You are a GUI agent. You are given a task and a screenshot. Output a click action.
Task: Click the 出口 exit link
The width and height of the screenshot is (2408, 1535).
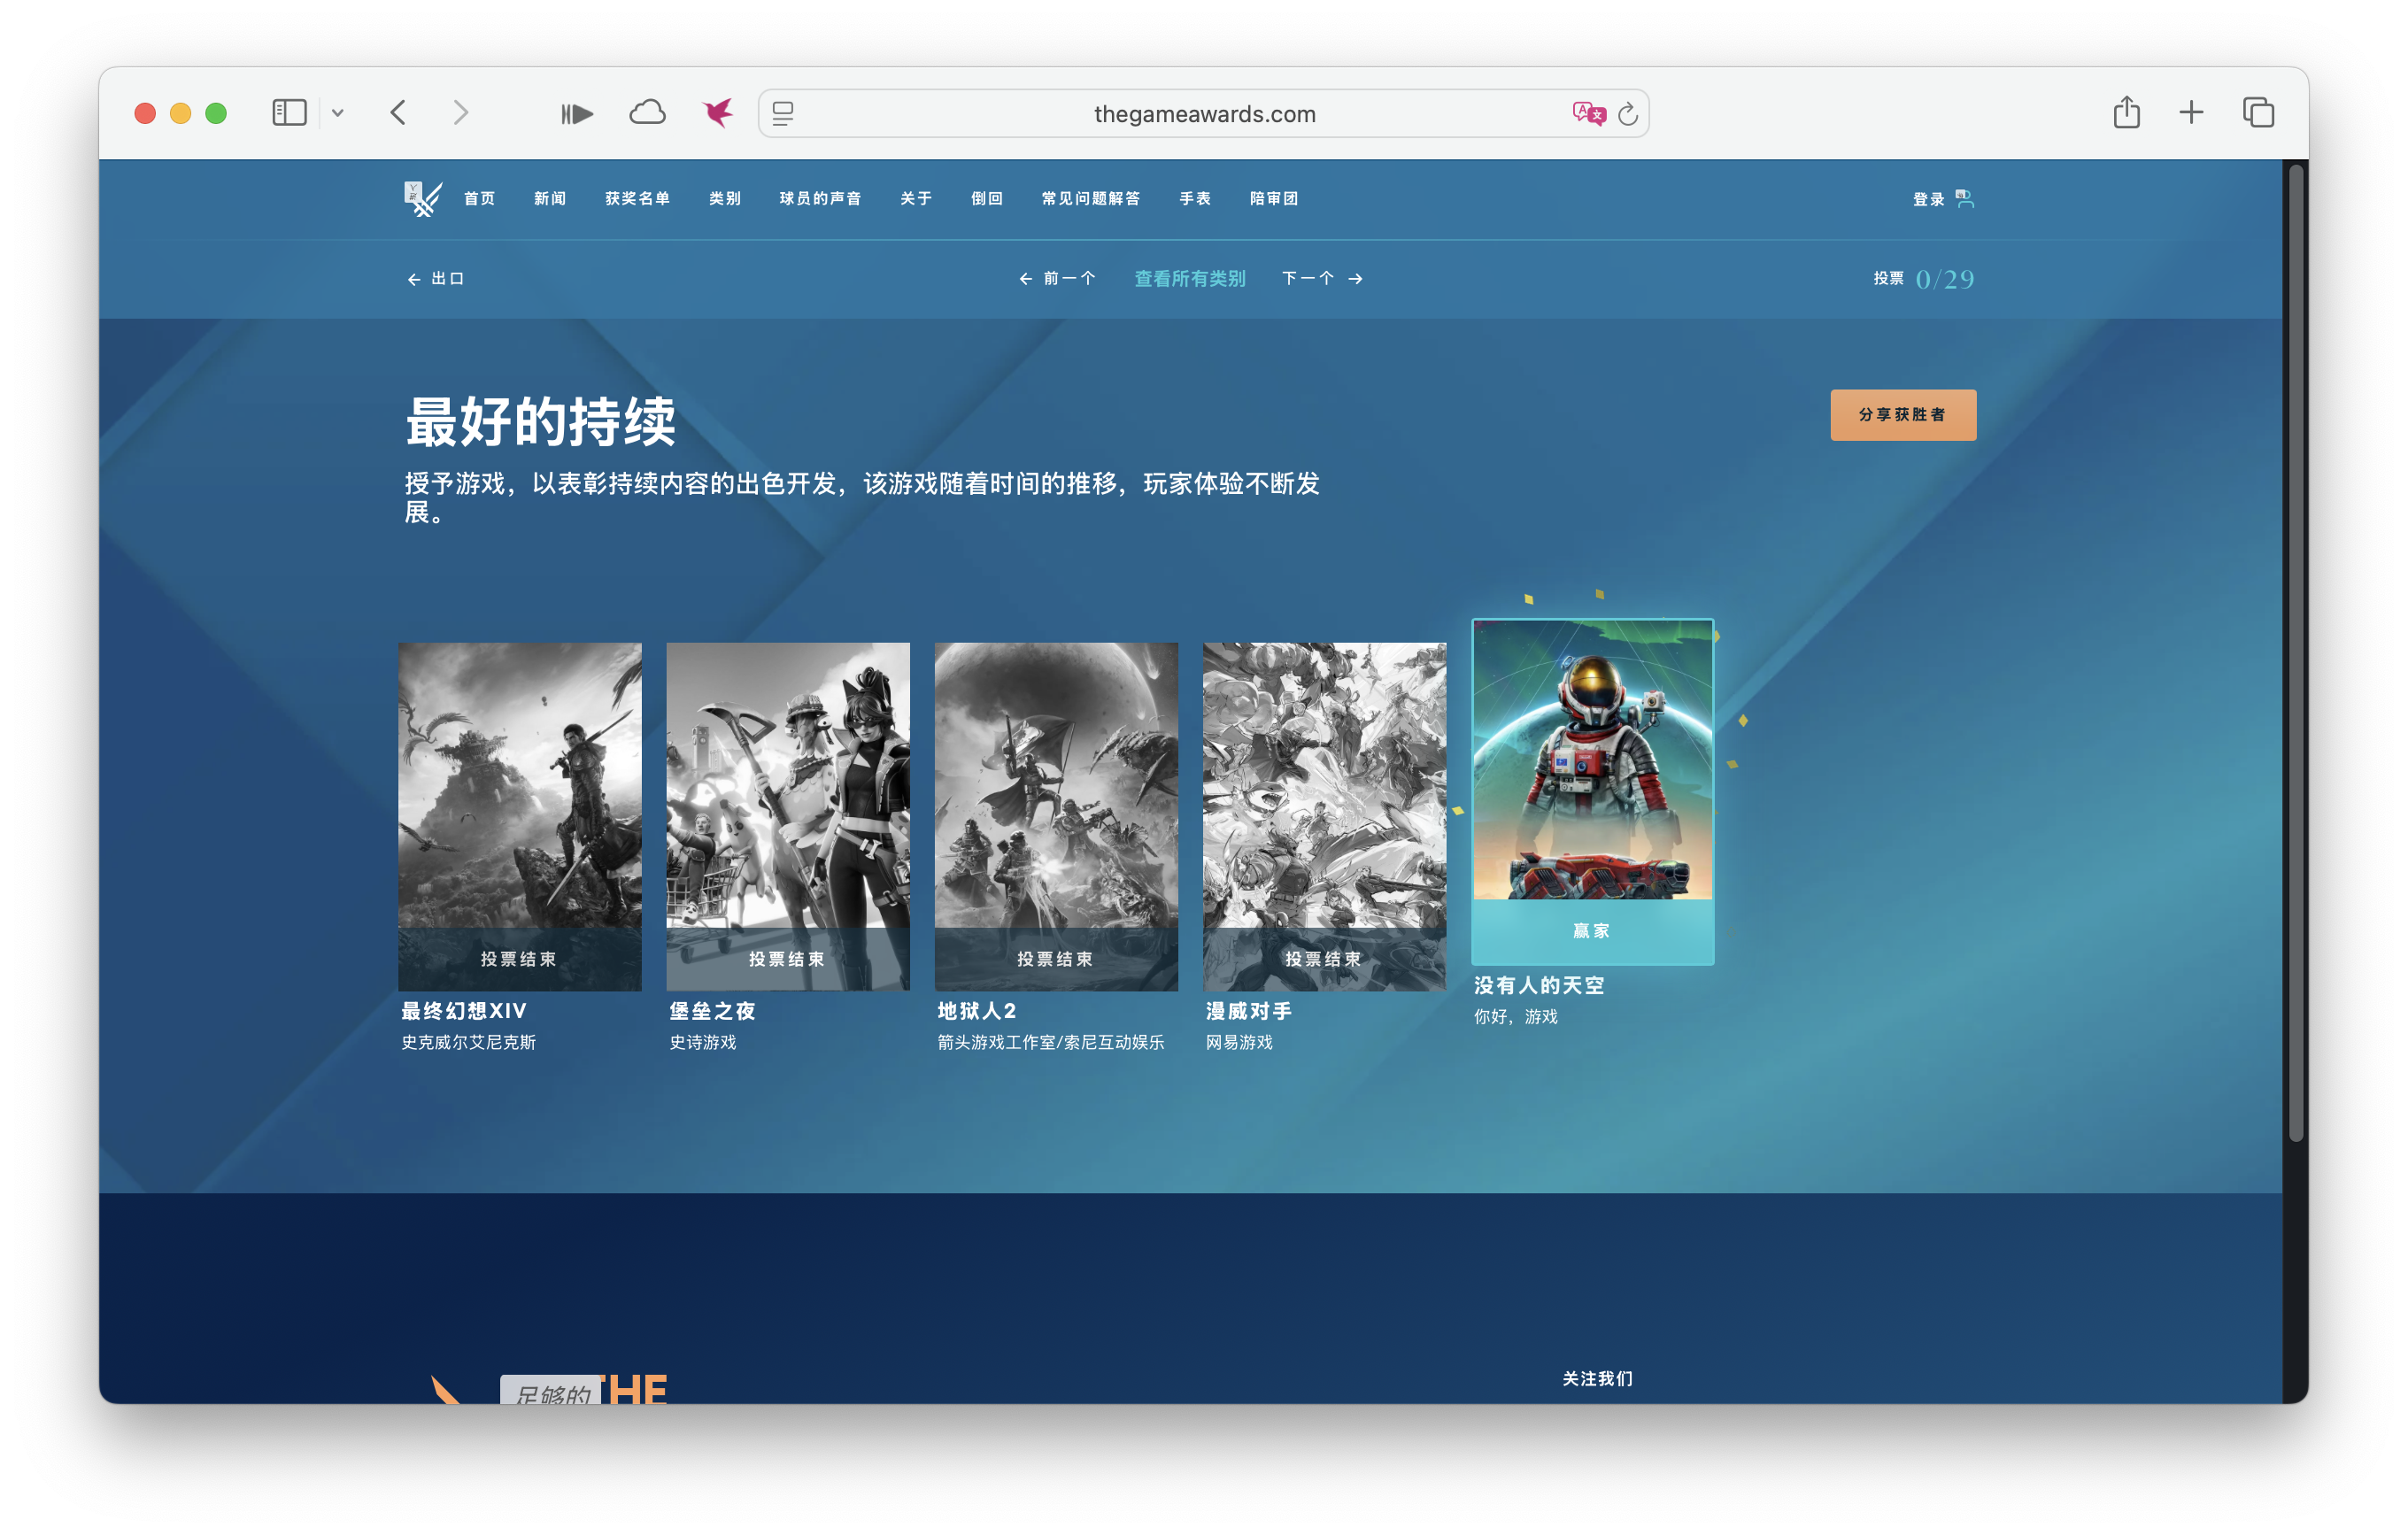tap(436, 279)
